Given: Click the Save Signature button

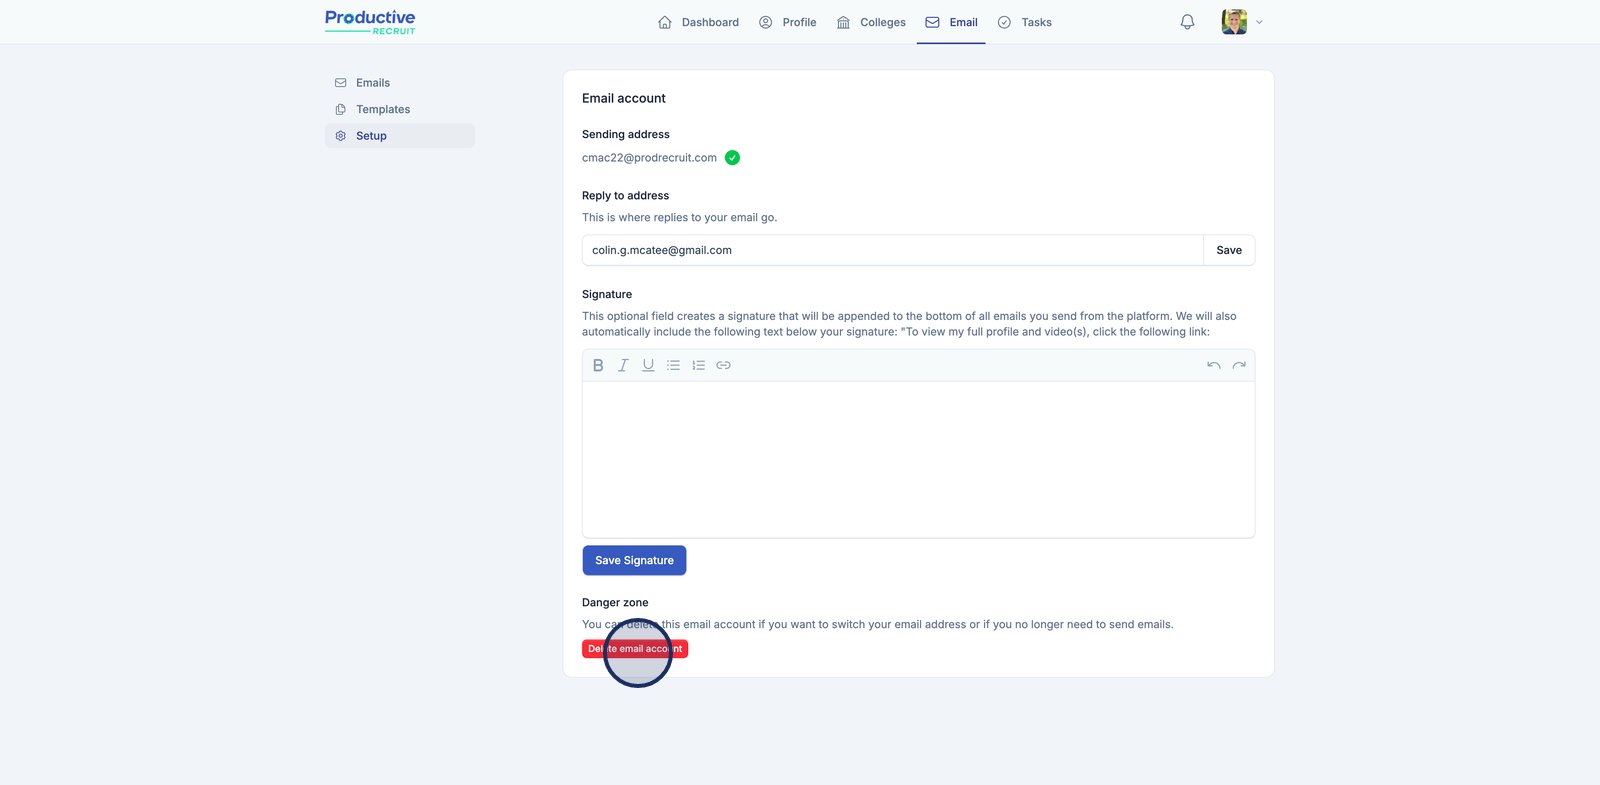Looking at the screenshot, I should pos(634,560).
